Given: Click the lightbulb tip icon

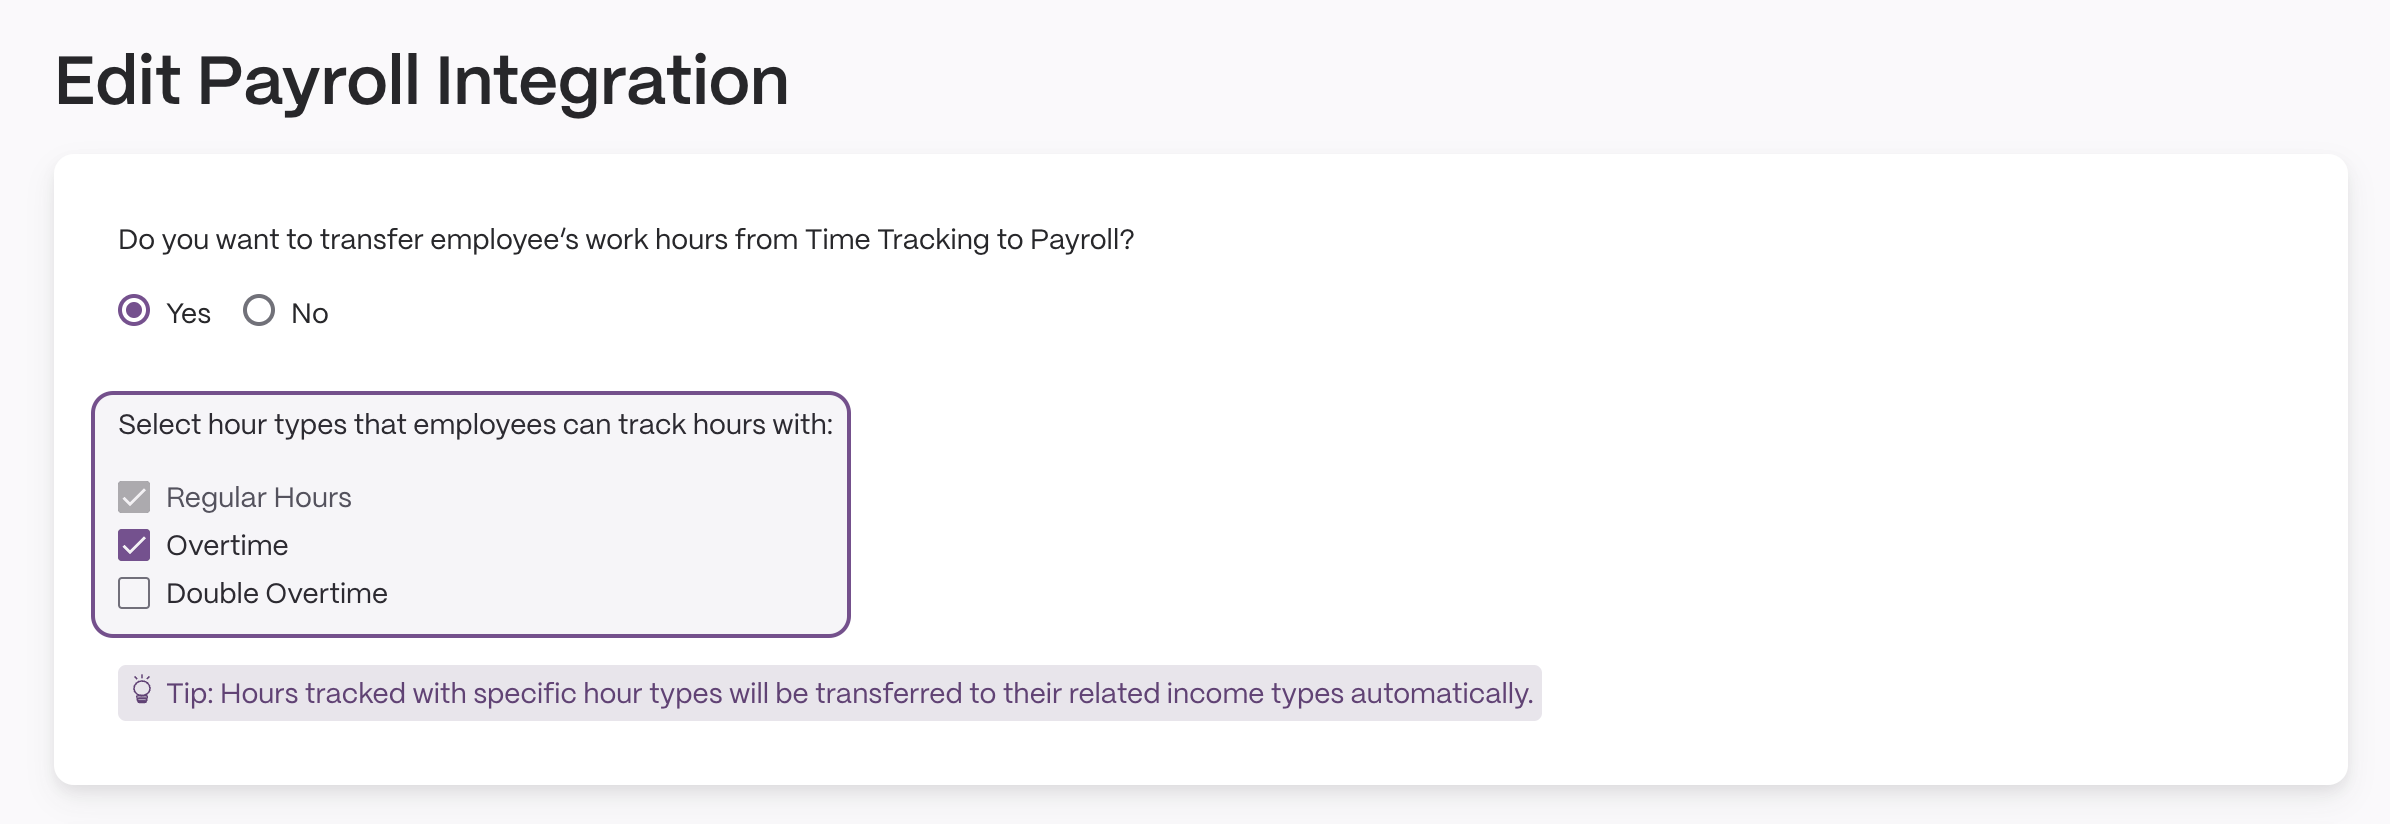Looking at the screenshot, I should pos(142,690).
